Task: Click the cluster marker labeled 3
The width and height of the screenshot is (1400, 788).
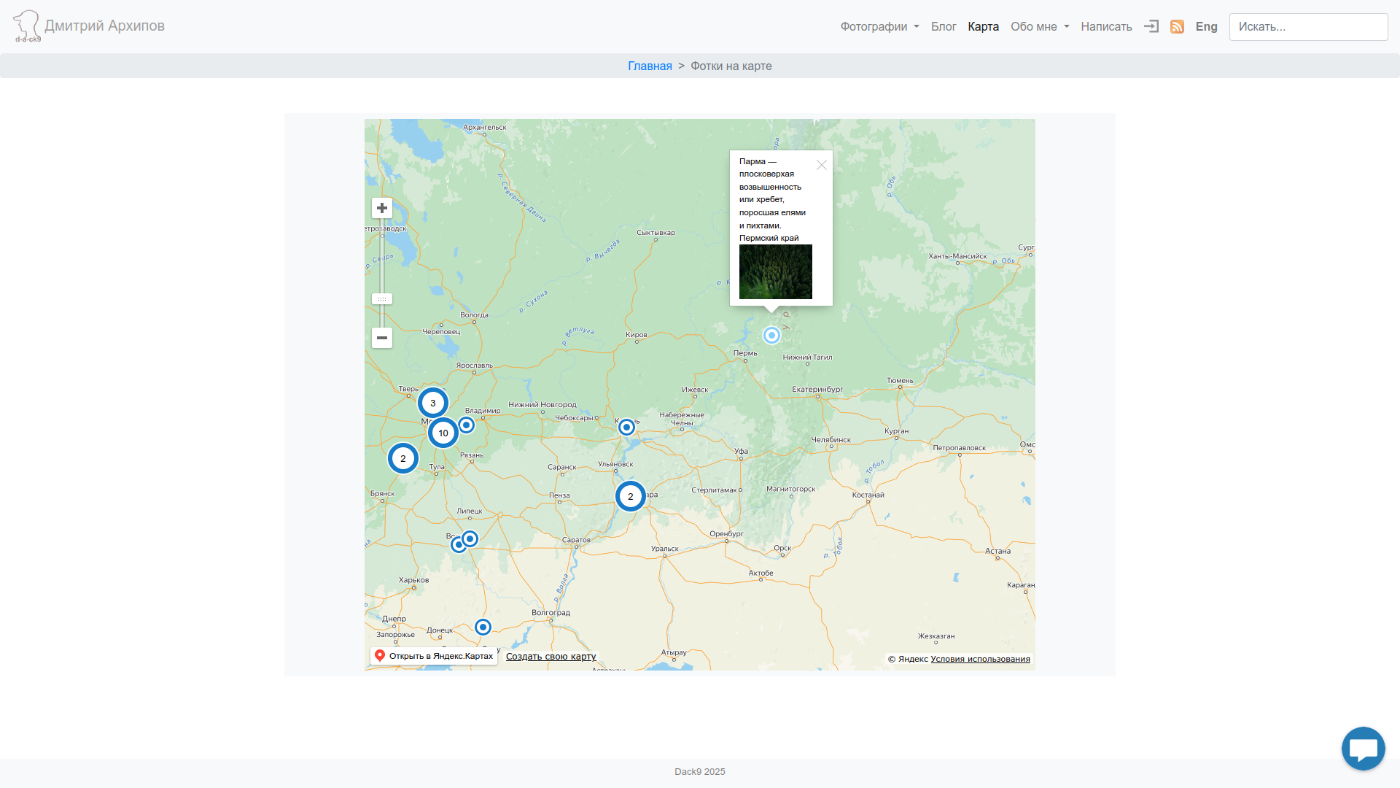Action: [432, 403]
